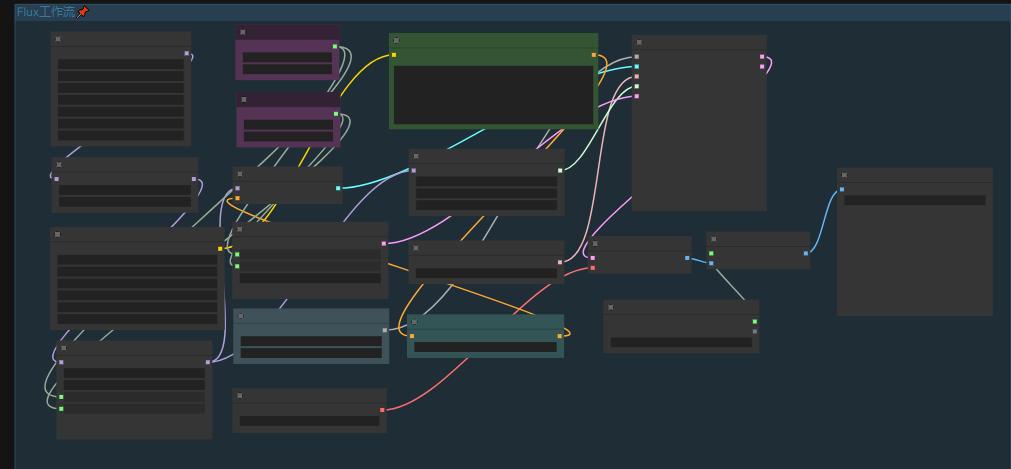This screenshot has width=1011, height=469.
Task: Click the top pink output slot on the tall node
Action: pos(761,57)
